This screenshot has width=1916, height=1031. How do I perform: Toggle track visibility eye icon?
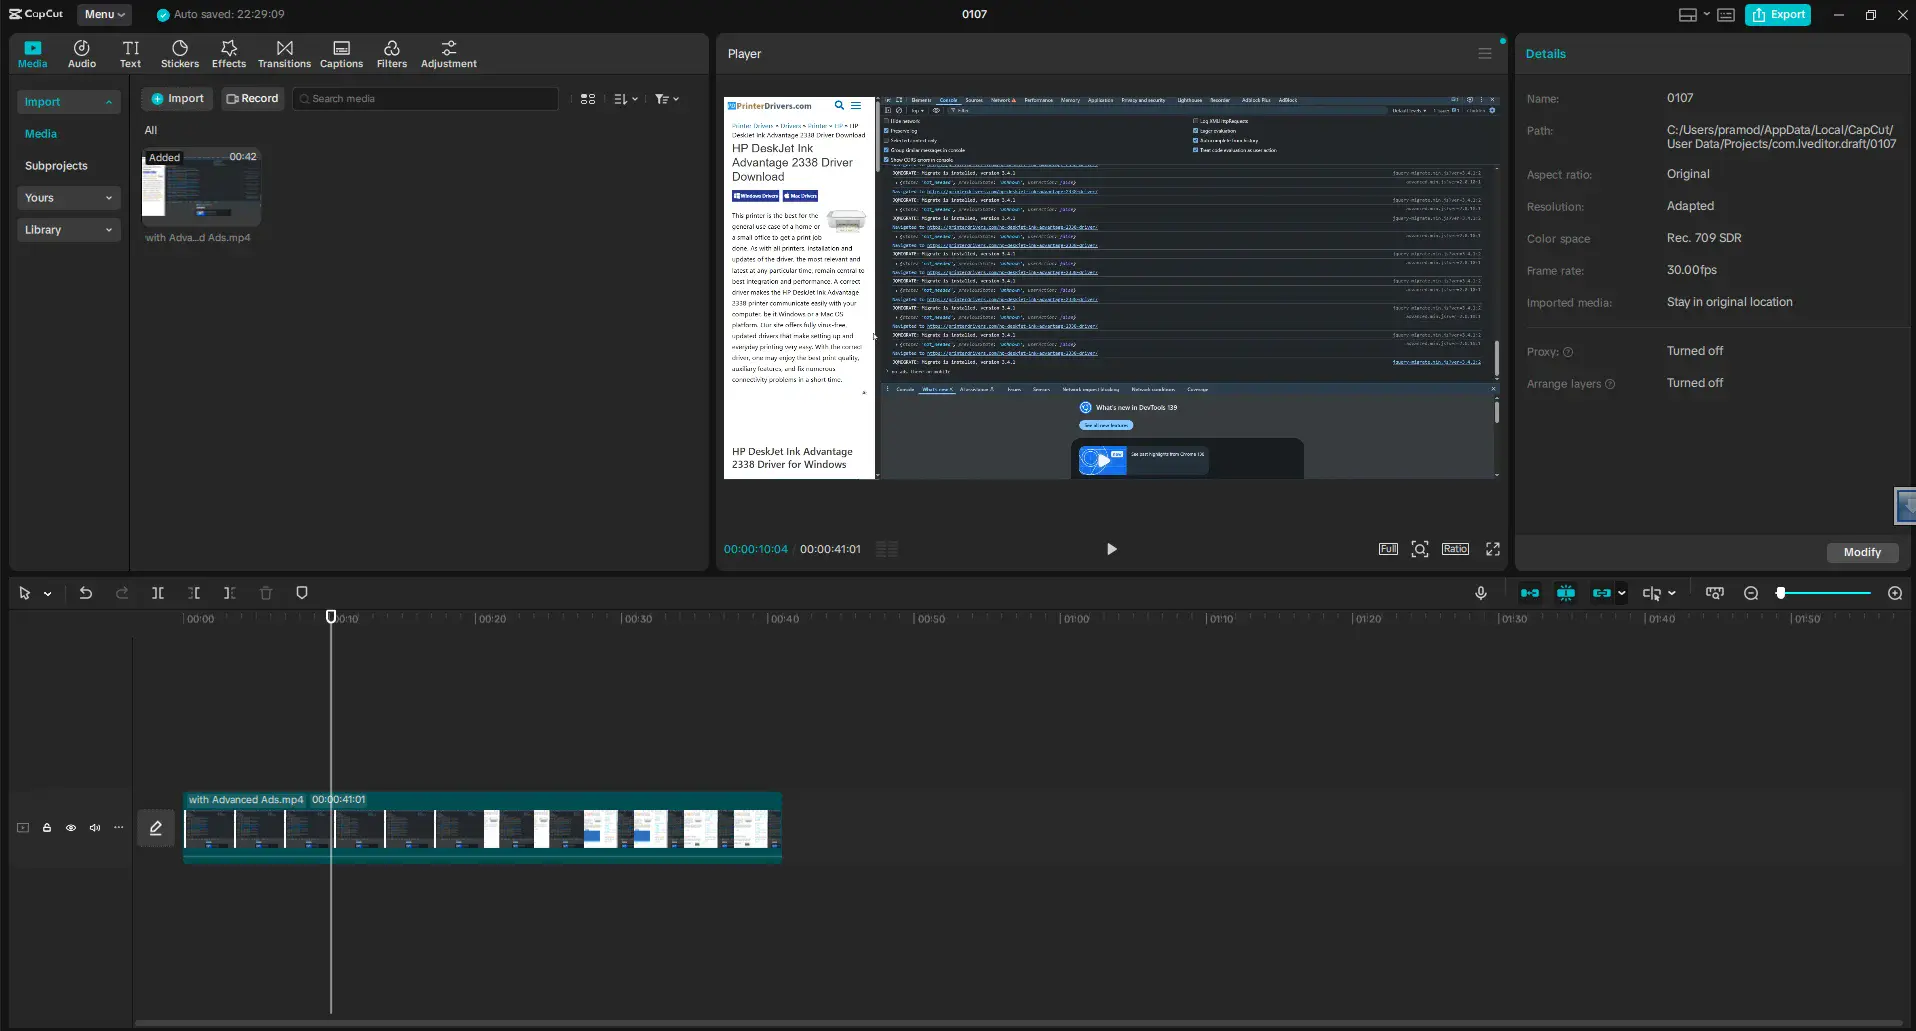(x=71, y=828)
